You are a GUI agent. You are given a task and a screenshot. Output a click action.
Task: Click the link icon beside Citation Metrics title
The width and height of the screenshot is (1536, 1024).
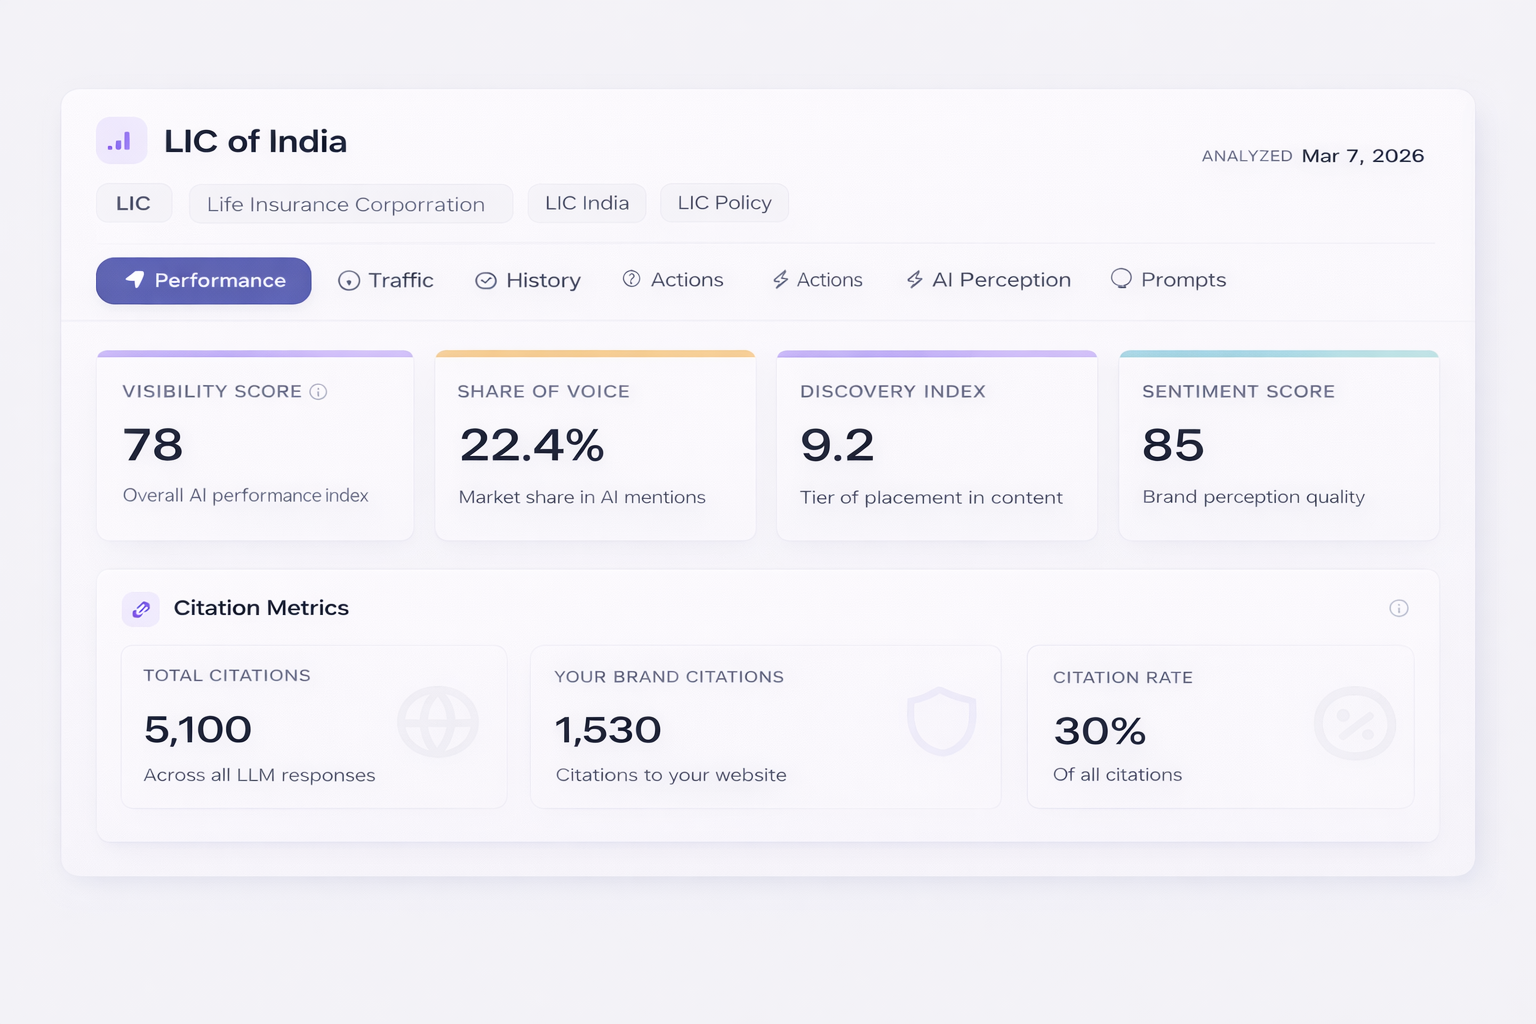[141, 609]
